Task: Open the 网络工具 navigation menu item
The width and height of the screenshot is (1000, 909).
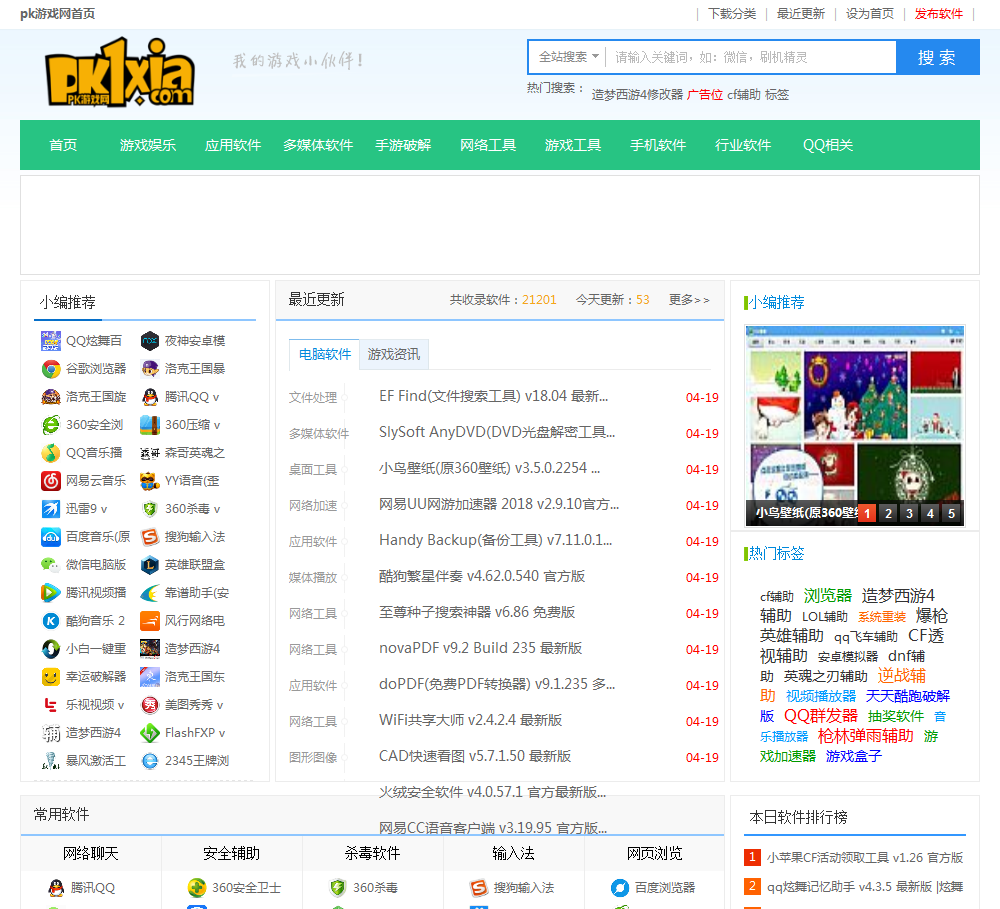Action: tap(488, 145)
